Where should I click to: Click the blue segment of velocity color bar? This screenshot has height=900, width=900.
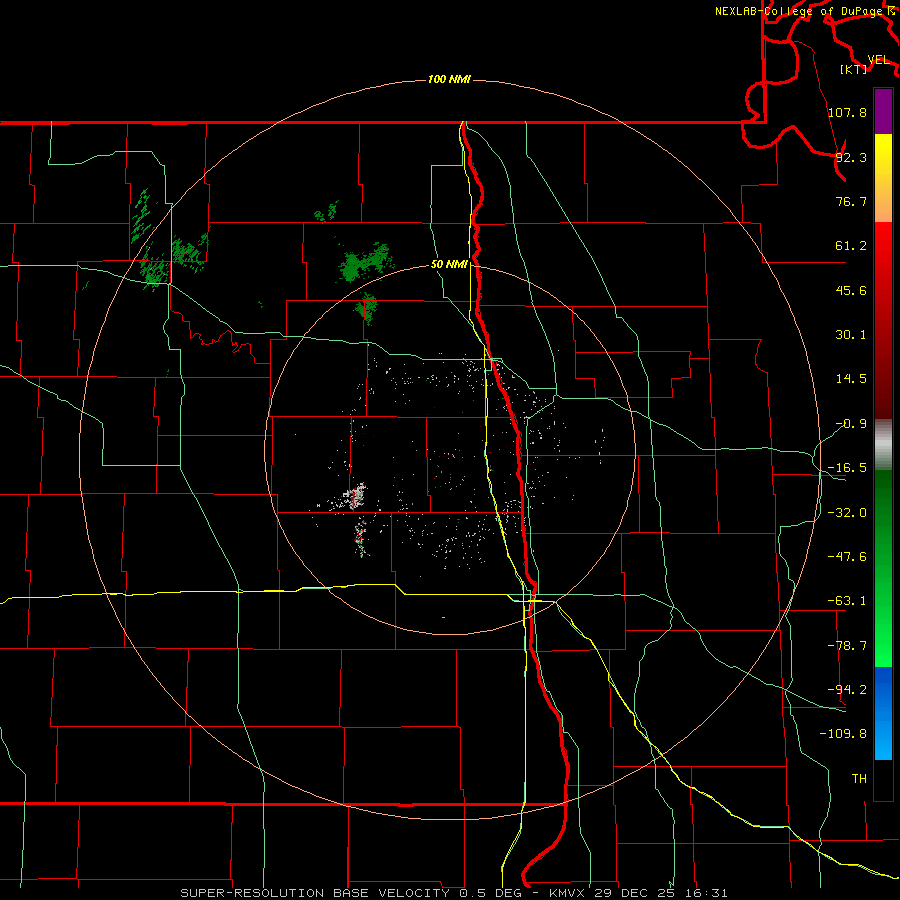coord(883,713)
